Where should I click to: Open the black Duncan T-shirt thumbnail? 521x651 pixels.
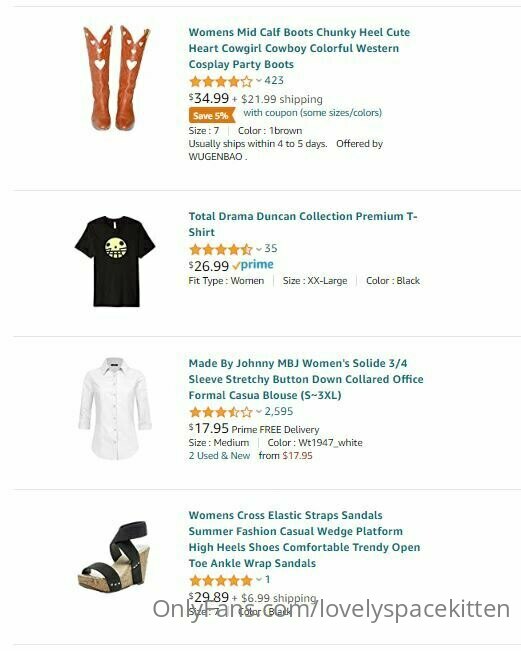click(x=115, y=261)
